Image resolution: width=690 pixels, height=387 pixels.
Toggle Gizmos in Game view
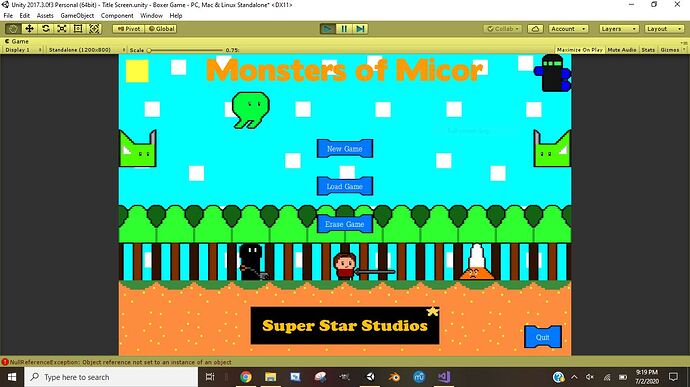(669, 50)
